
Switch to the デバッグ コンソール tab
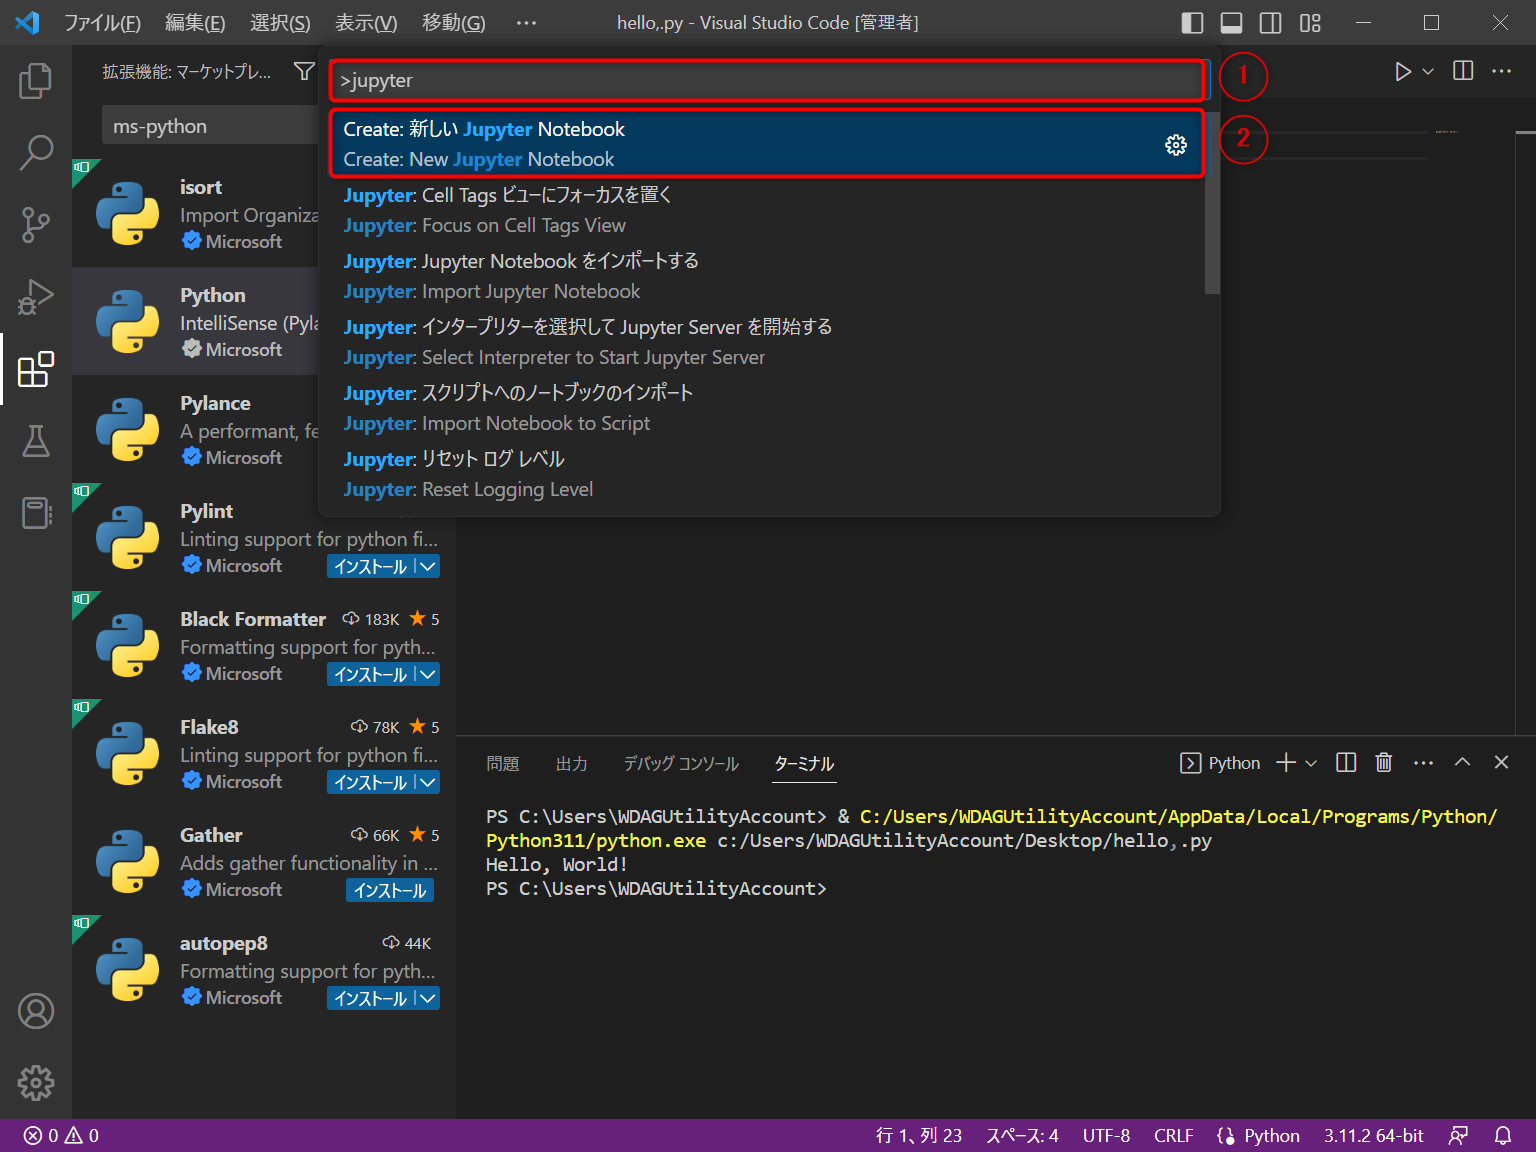click(681, 764)
